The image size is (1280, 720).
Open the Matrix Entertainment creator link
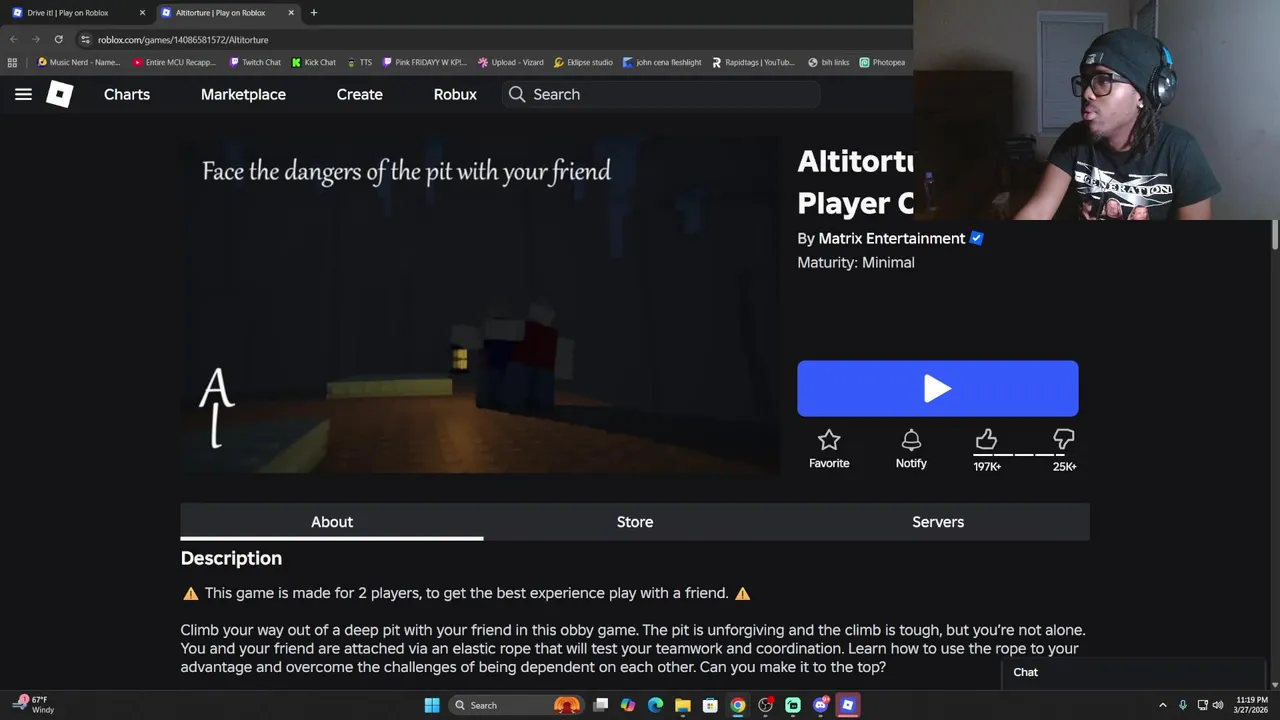pyautogui.click(x=891, y=238)
